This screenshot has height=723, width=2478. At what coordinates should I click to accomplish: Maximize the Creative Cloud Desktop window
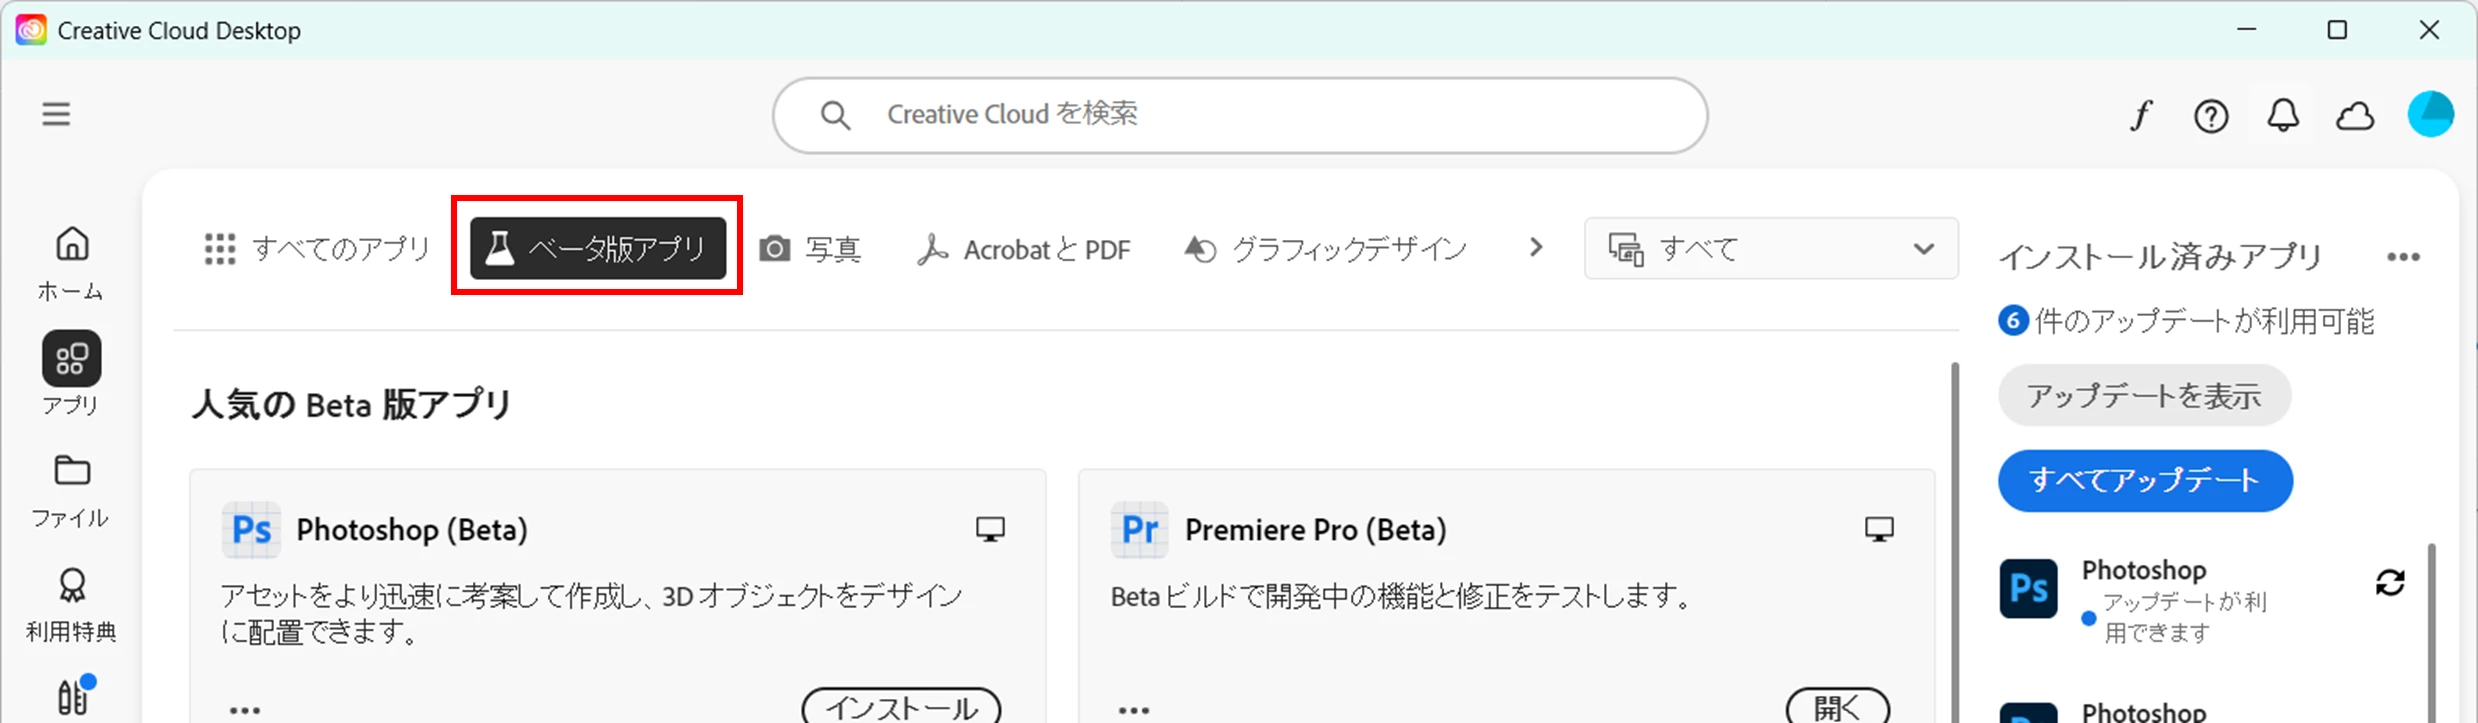(x=2337, y=30)
